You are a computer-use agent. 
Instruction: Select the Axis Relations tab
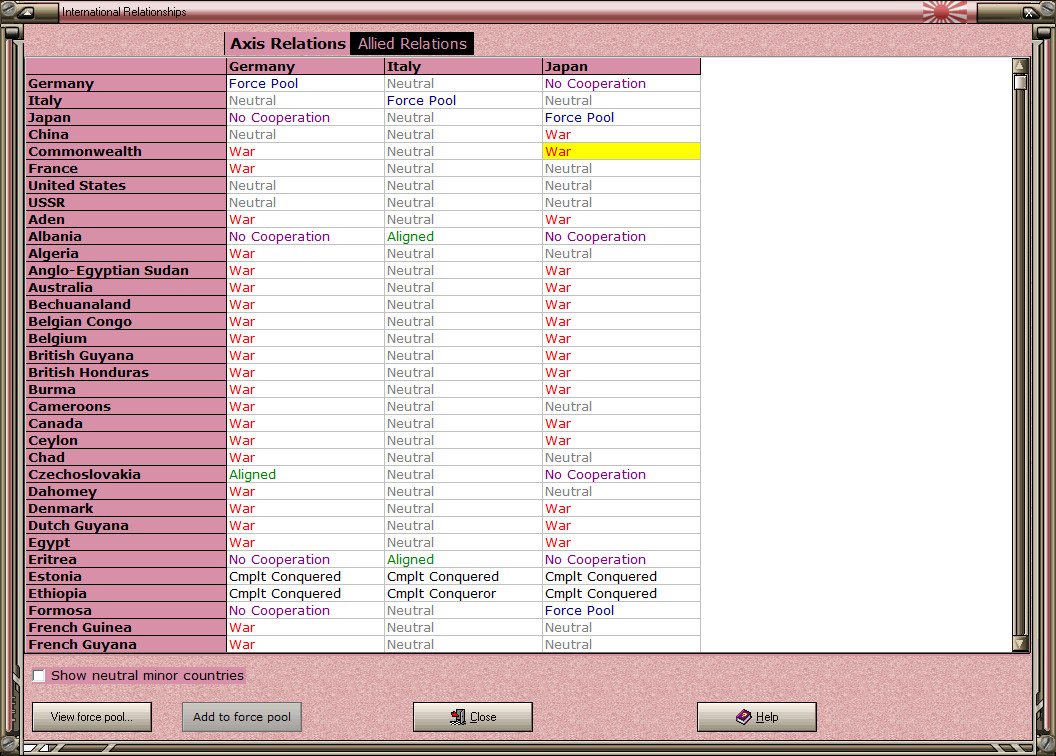tap(288, 44)
